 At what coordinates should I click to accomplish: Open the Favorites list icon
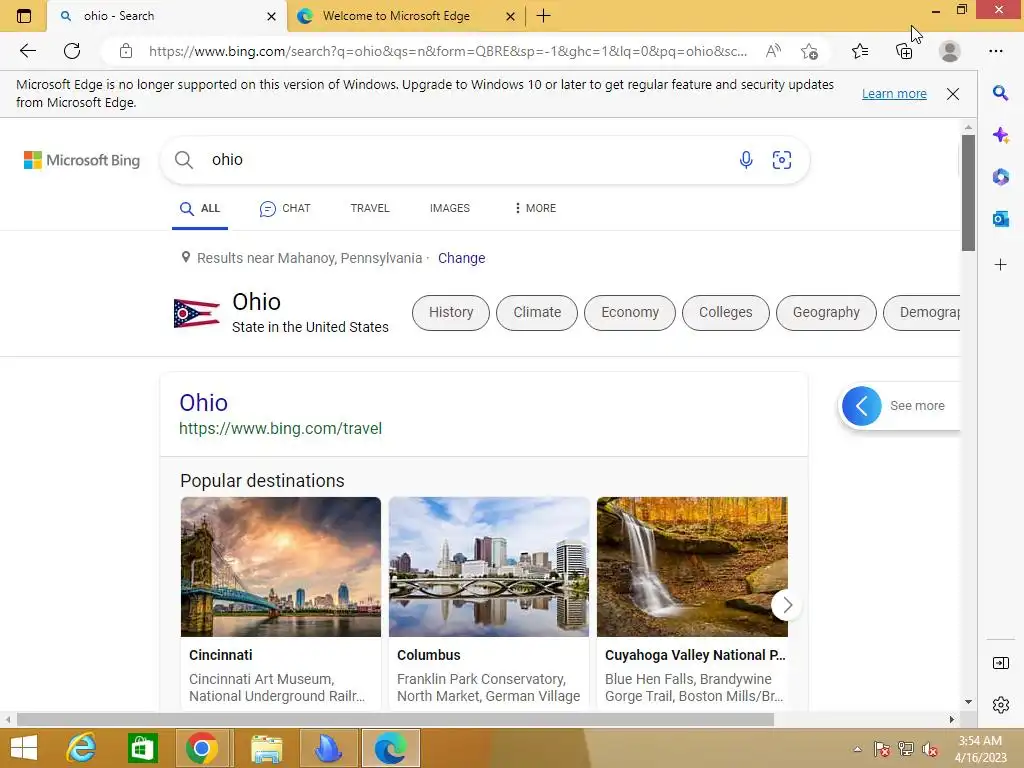[x=860, y=51]
